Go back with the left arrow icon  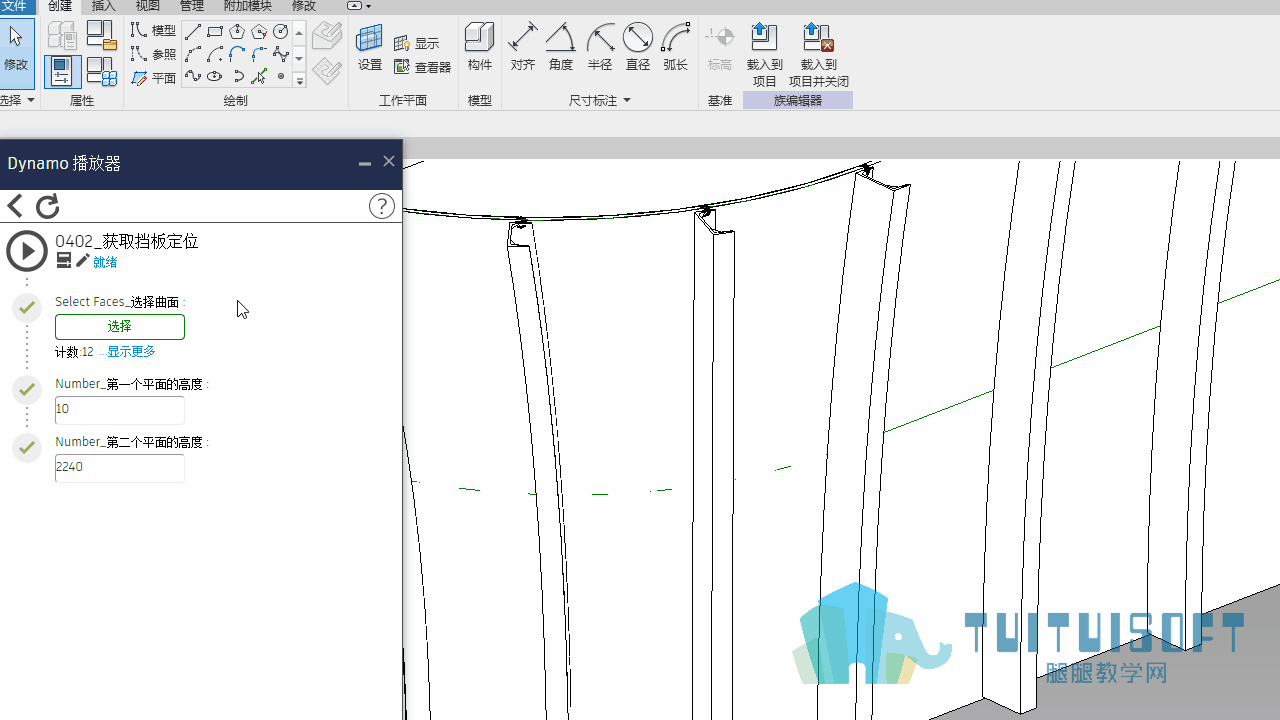15,207
